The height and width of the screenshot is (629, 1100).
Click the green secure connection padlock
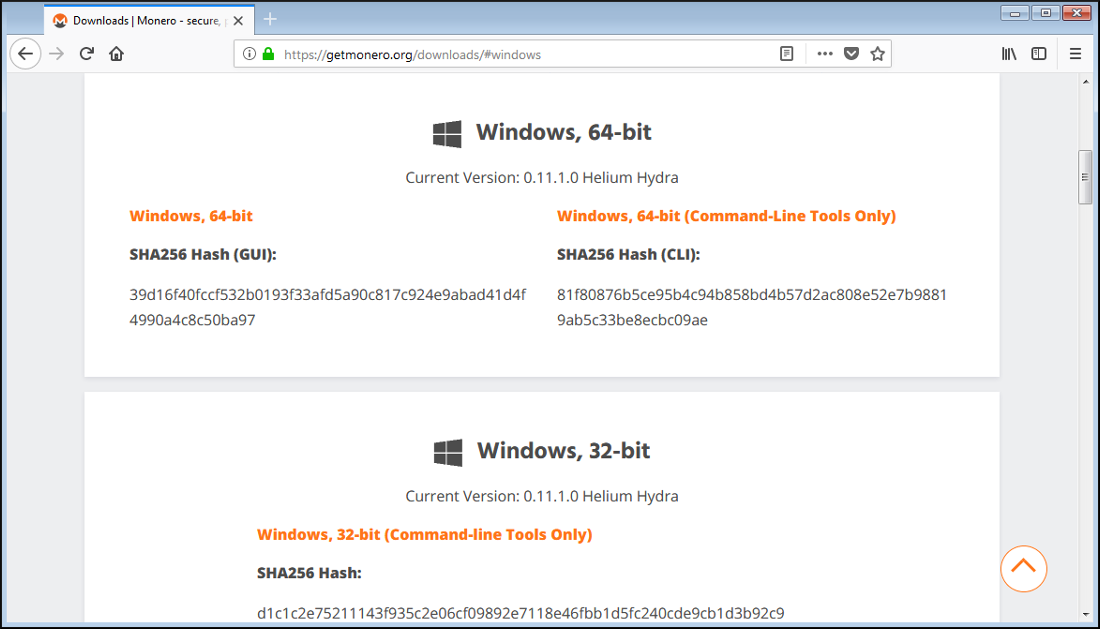tap(268, 54)
